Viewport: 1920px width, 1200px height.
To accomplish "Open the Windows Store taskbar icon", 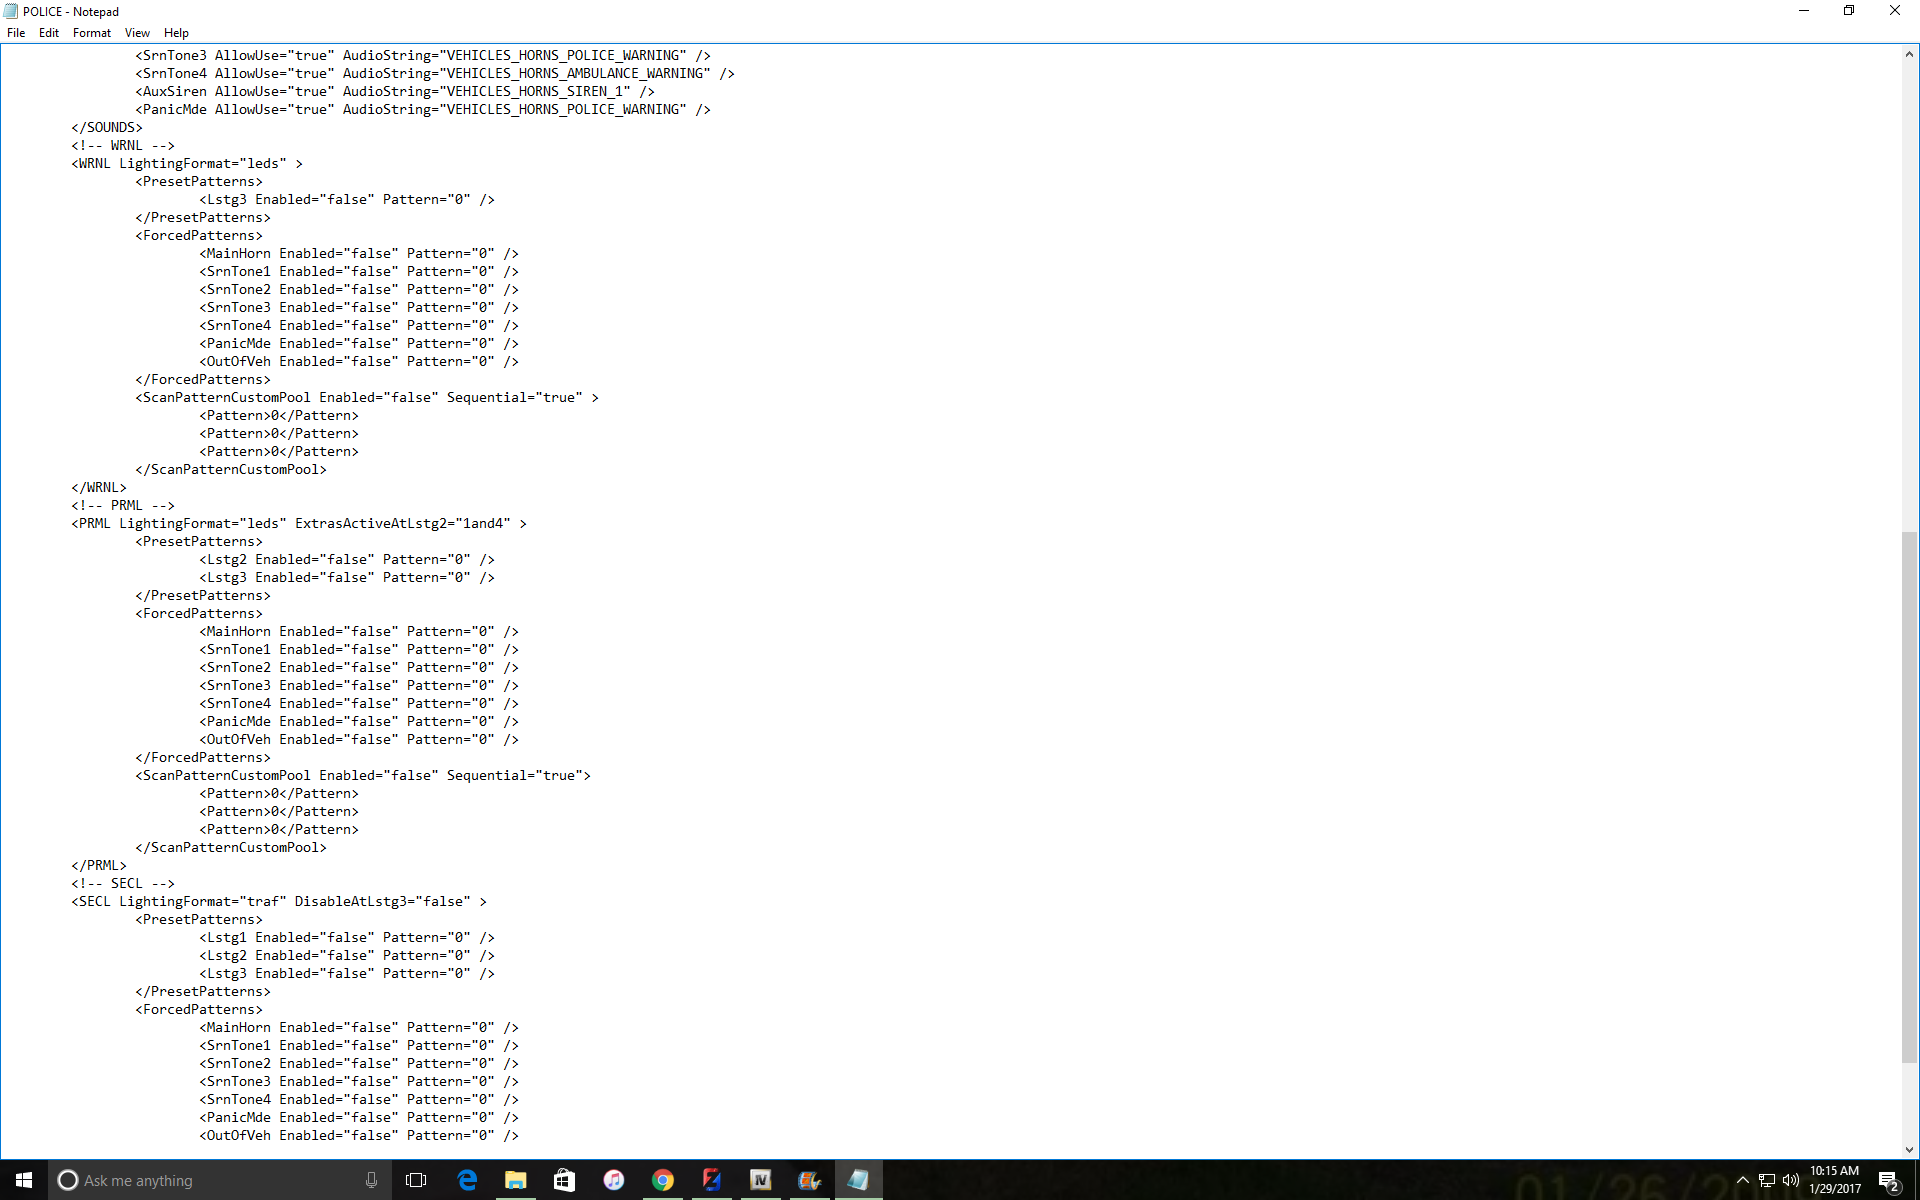I will click(x=565, y=1180).
